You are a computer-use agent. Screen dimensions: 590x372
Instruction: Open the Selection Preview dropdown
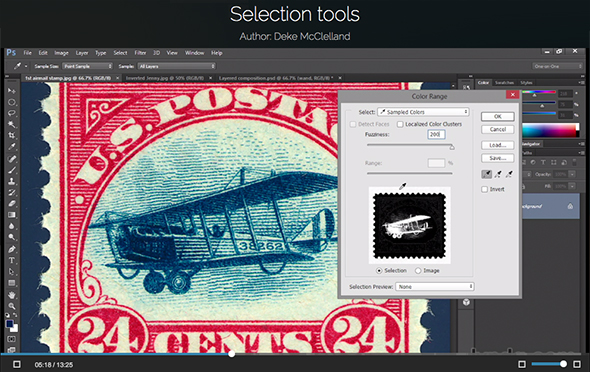pos(434,287)
